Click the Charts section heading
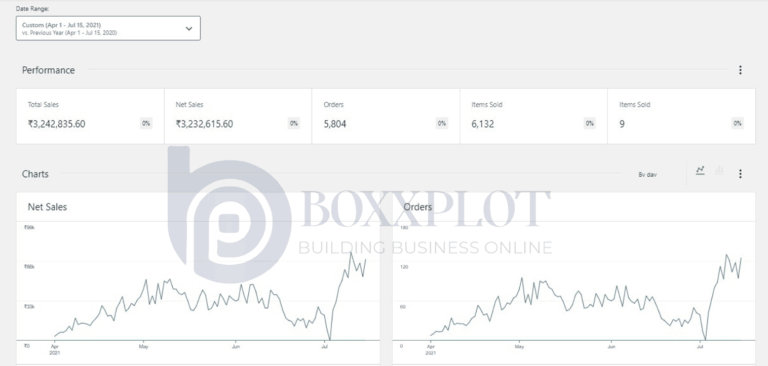Screen dimensions: 768x366 [35, 174]
